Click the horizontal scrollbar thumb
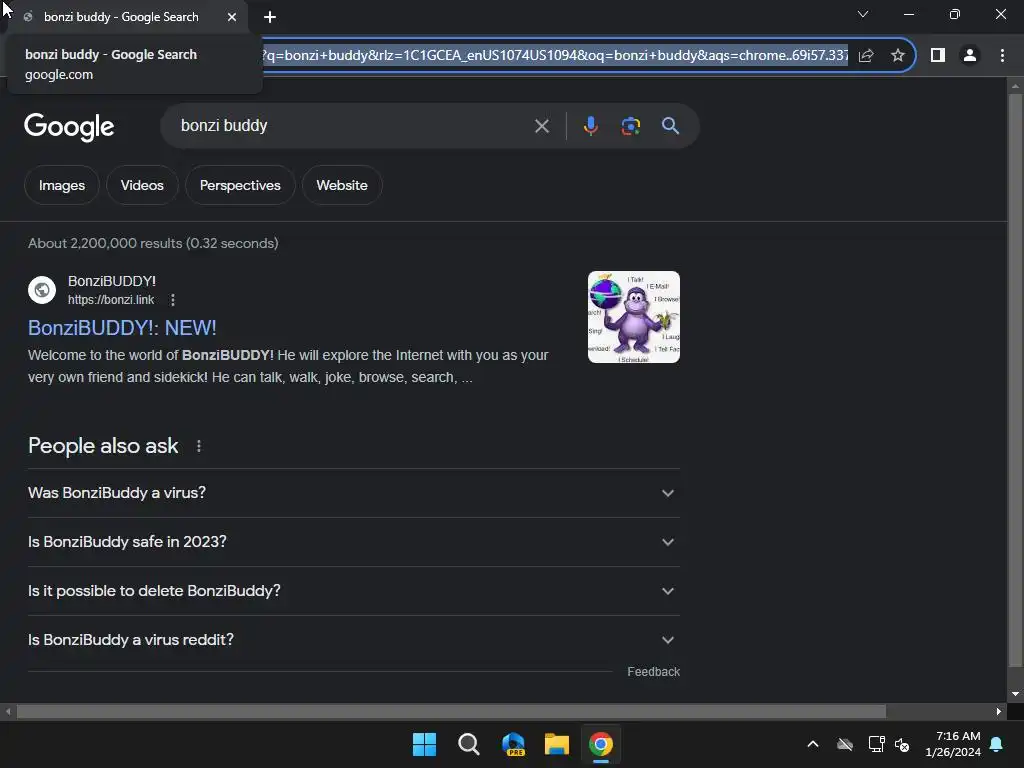1024x768 pixels. click(451, 711)
